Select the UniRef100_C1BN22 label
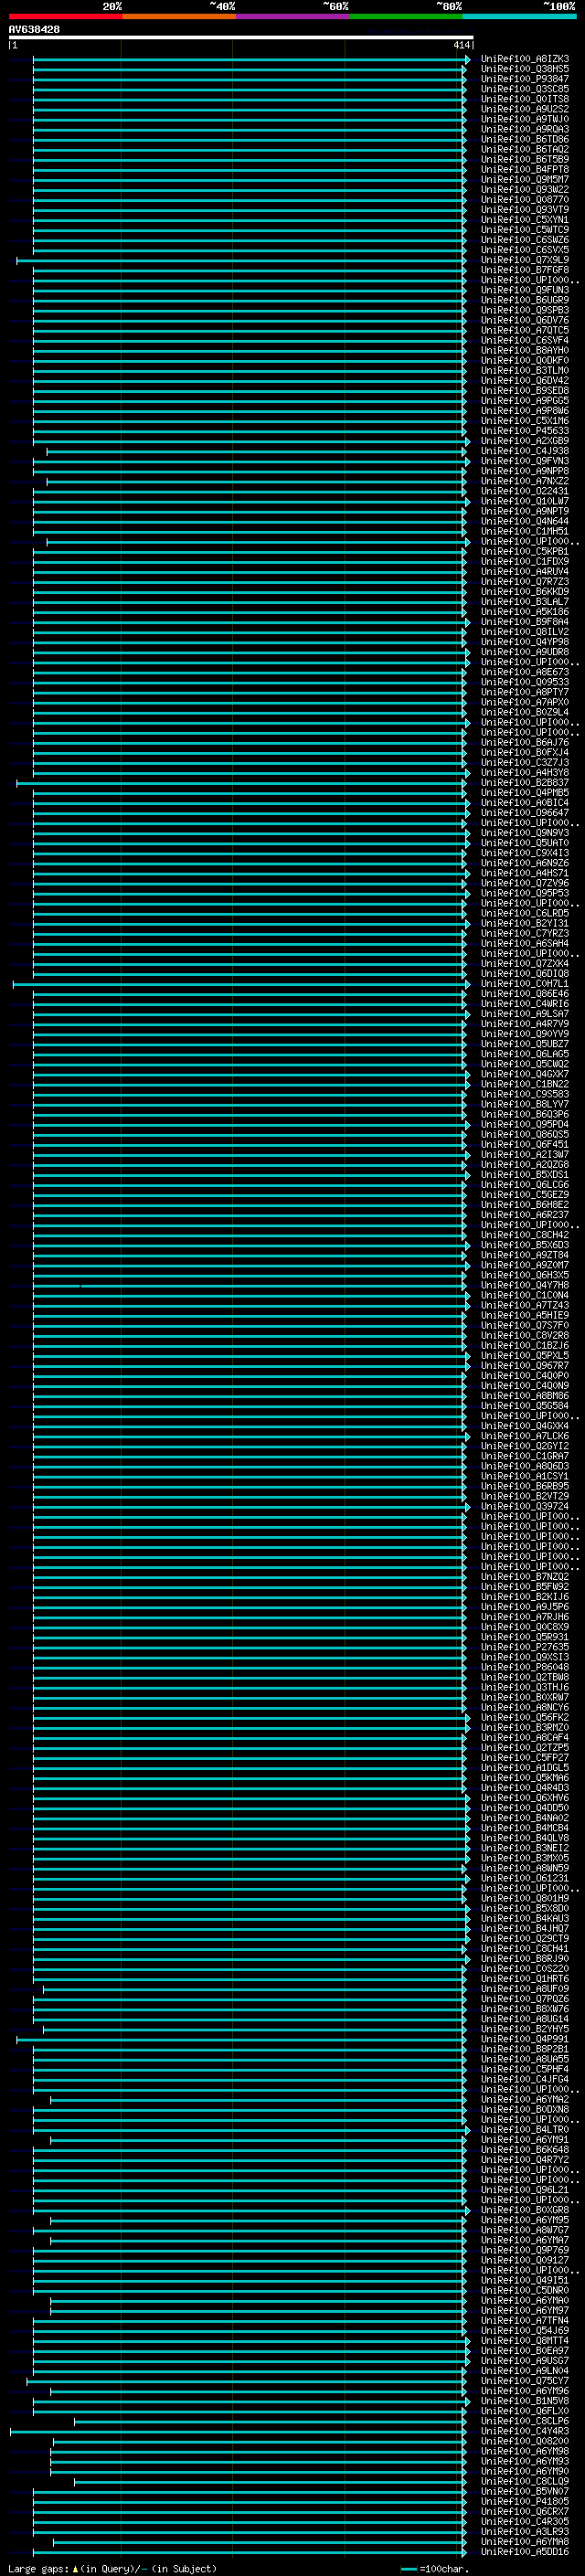Screen dimensions: 585x2576 point(525,1084)
